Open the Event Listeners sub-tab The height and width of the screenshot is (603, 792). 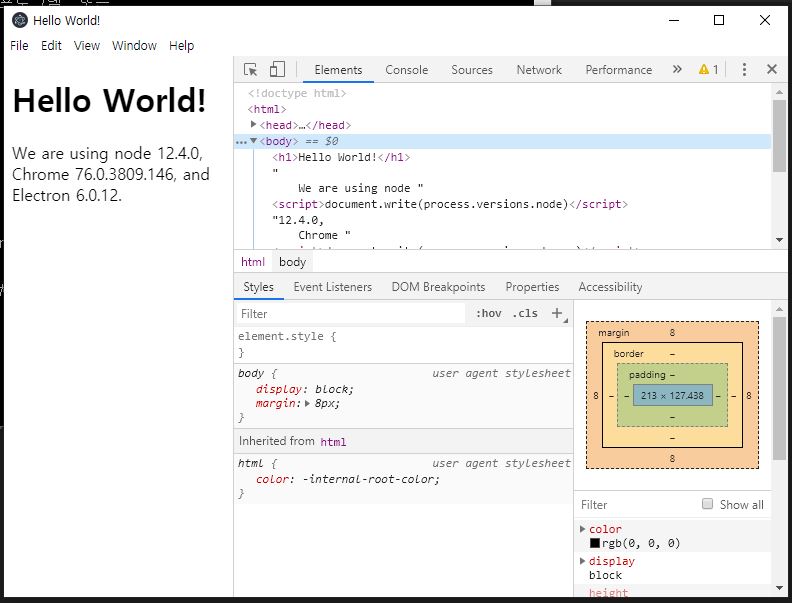click(332, 287)
